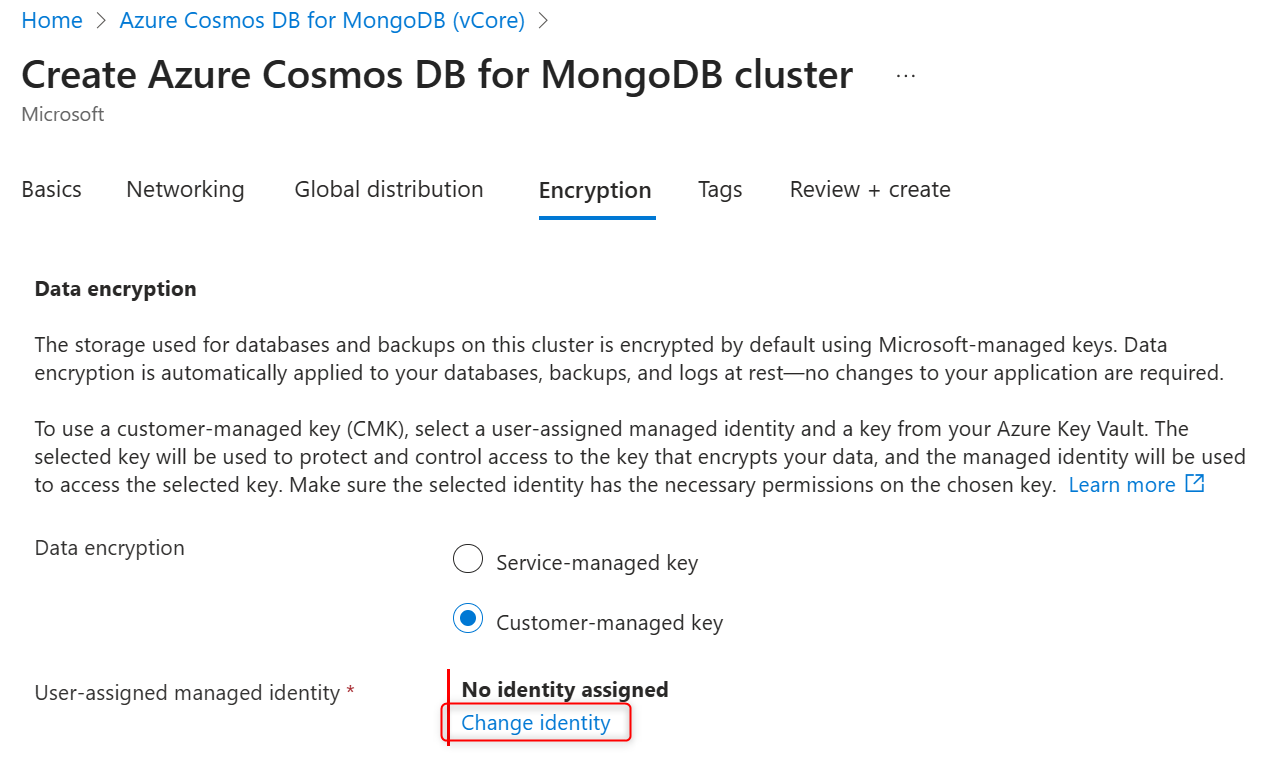Click the chevron after the Cosmos DB breadcrumb

(544, 21)
